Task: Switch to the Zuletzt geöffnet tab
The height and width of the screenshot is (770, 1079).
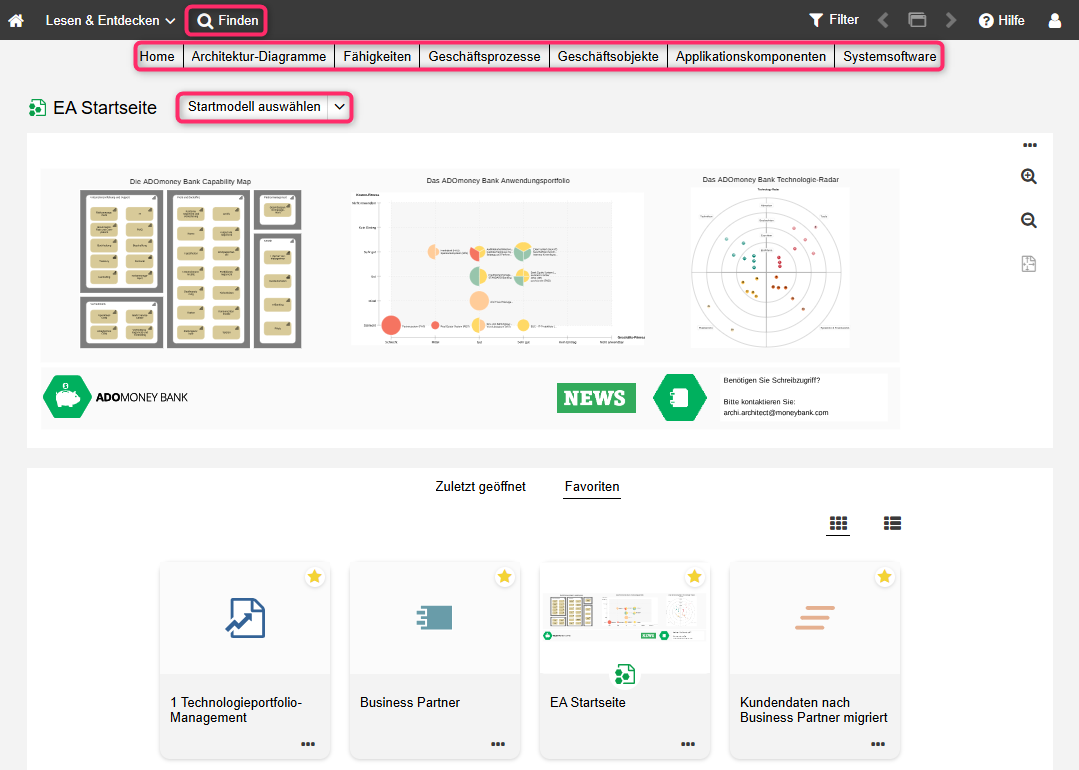Action: (x=480, y=487)
